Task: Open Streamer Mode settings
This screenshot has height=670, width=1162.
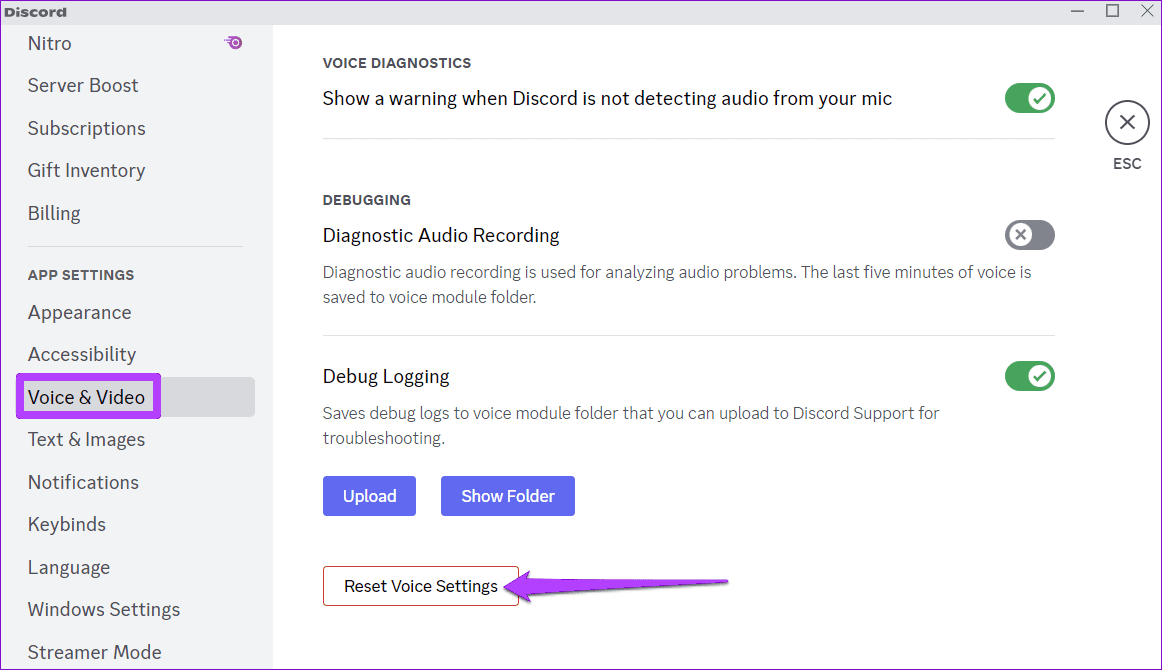Action: point(94,652)
